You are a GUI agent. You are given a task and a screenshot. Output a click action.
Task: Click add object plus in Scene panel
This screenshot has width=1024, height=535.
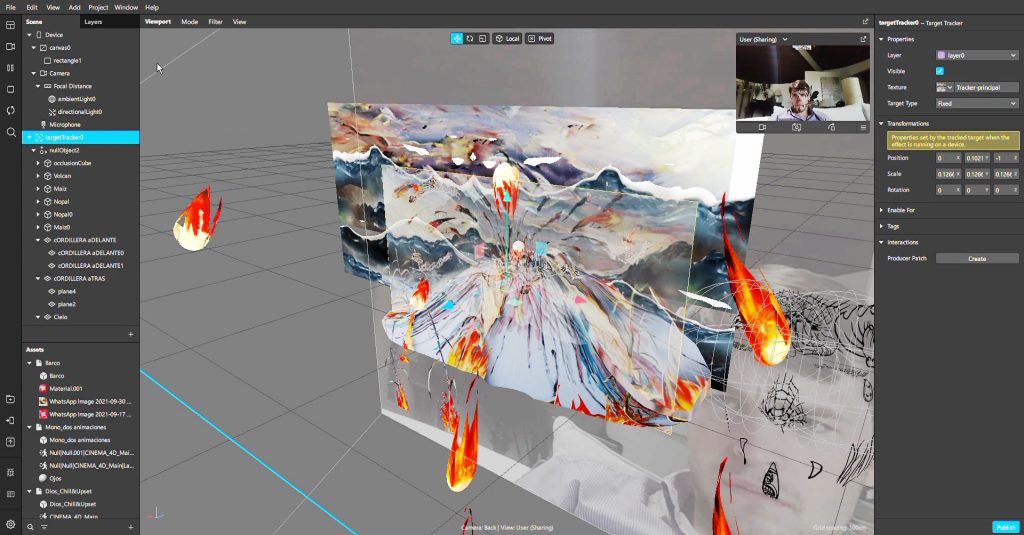pyautogui.click(x=130, y=333)
